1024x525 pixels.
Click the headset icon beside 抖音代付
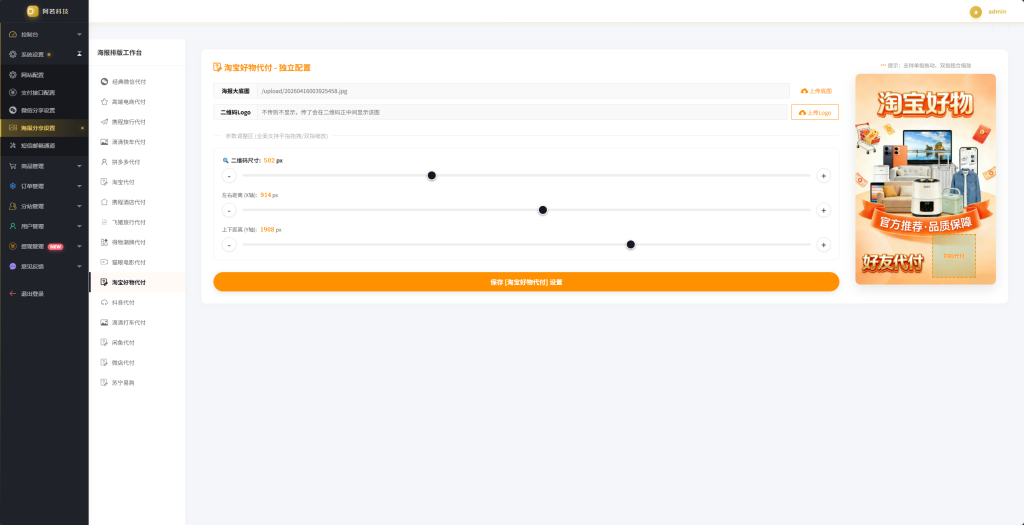pos(104,302)
